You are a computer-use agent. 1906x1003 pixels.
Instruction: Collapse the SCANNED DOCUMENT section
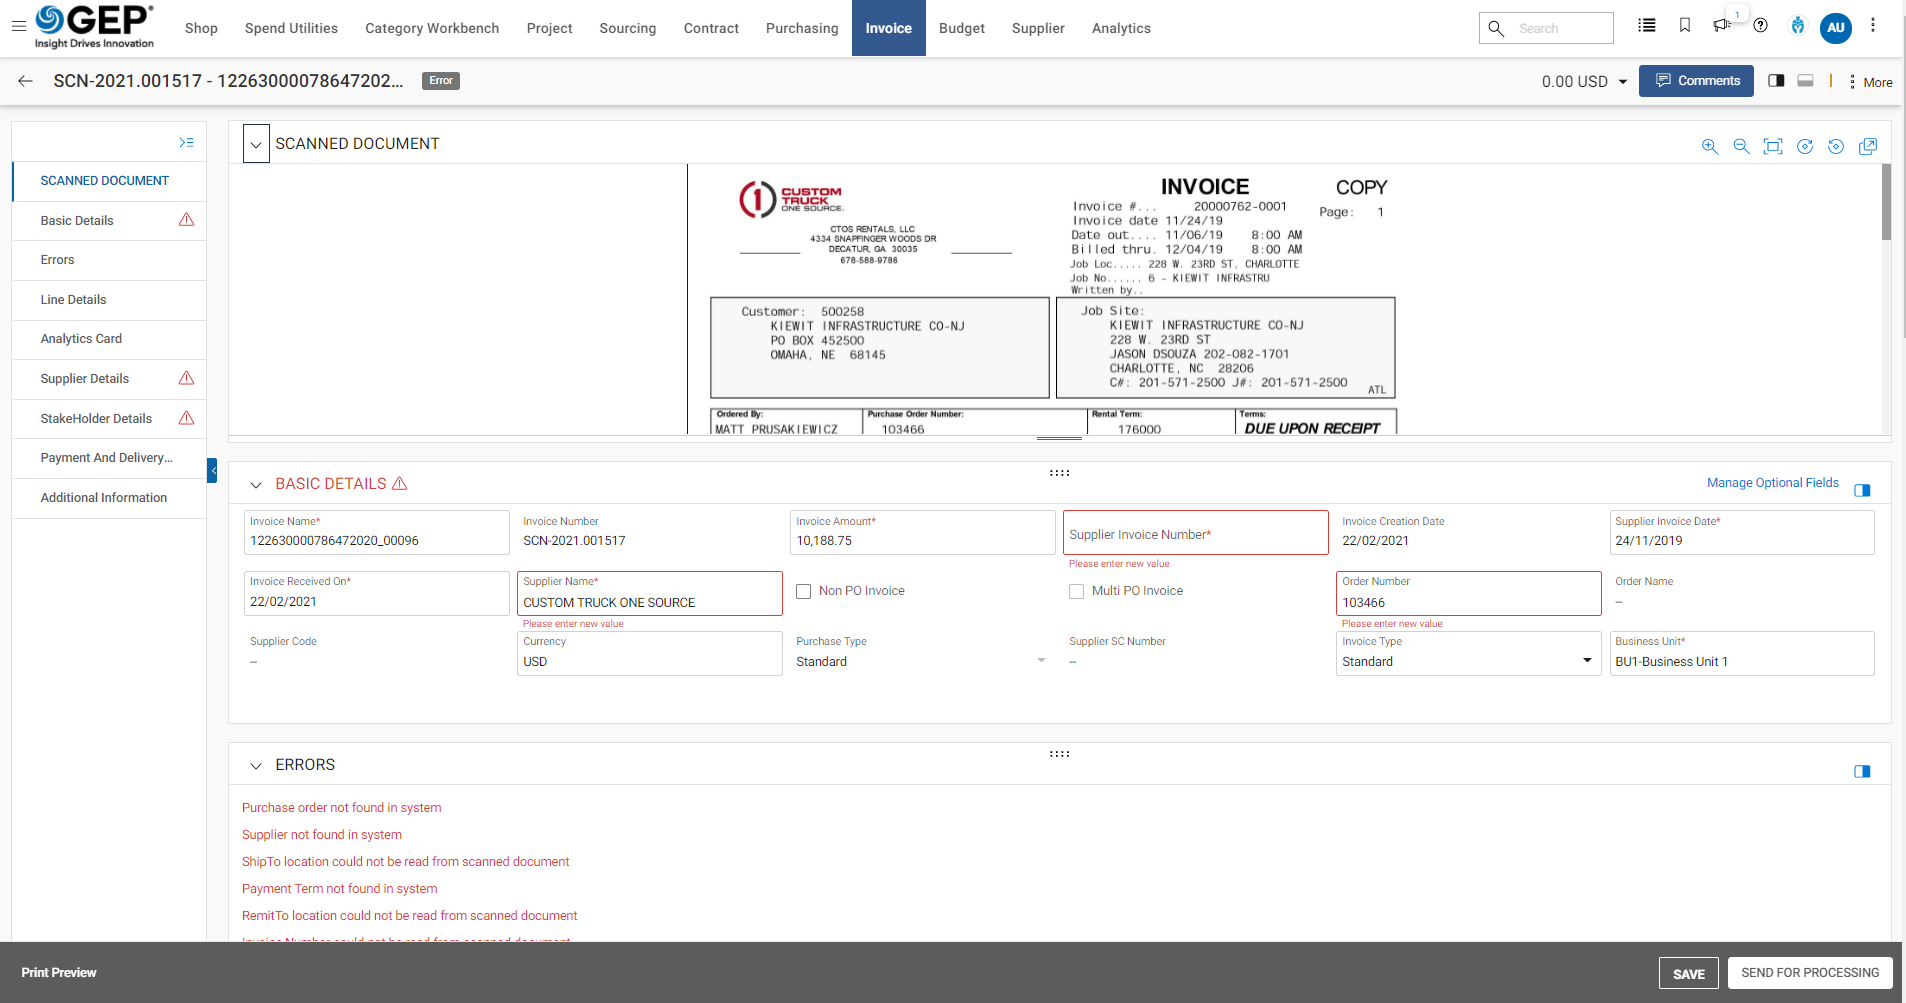256,143
